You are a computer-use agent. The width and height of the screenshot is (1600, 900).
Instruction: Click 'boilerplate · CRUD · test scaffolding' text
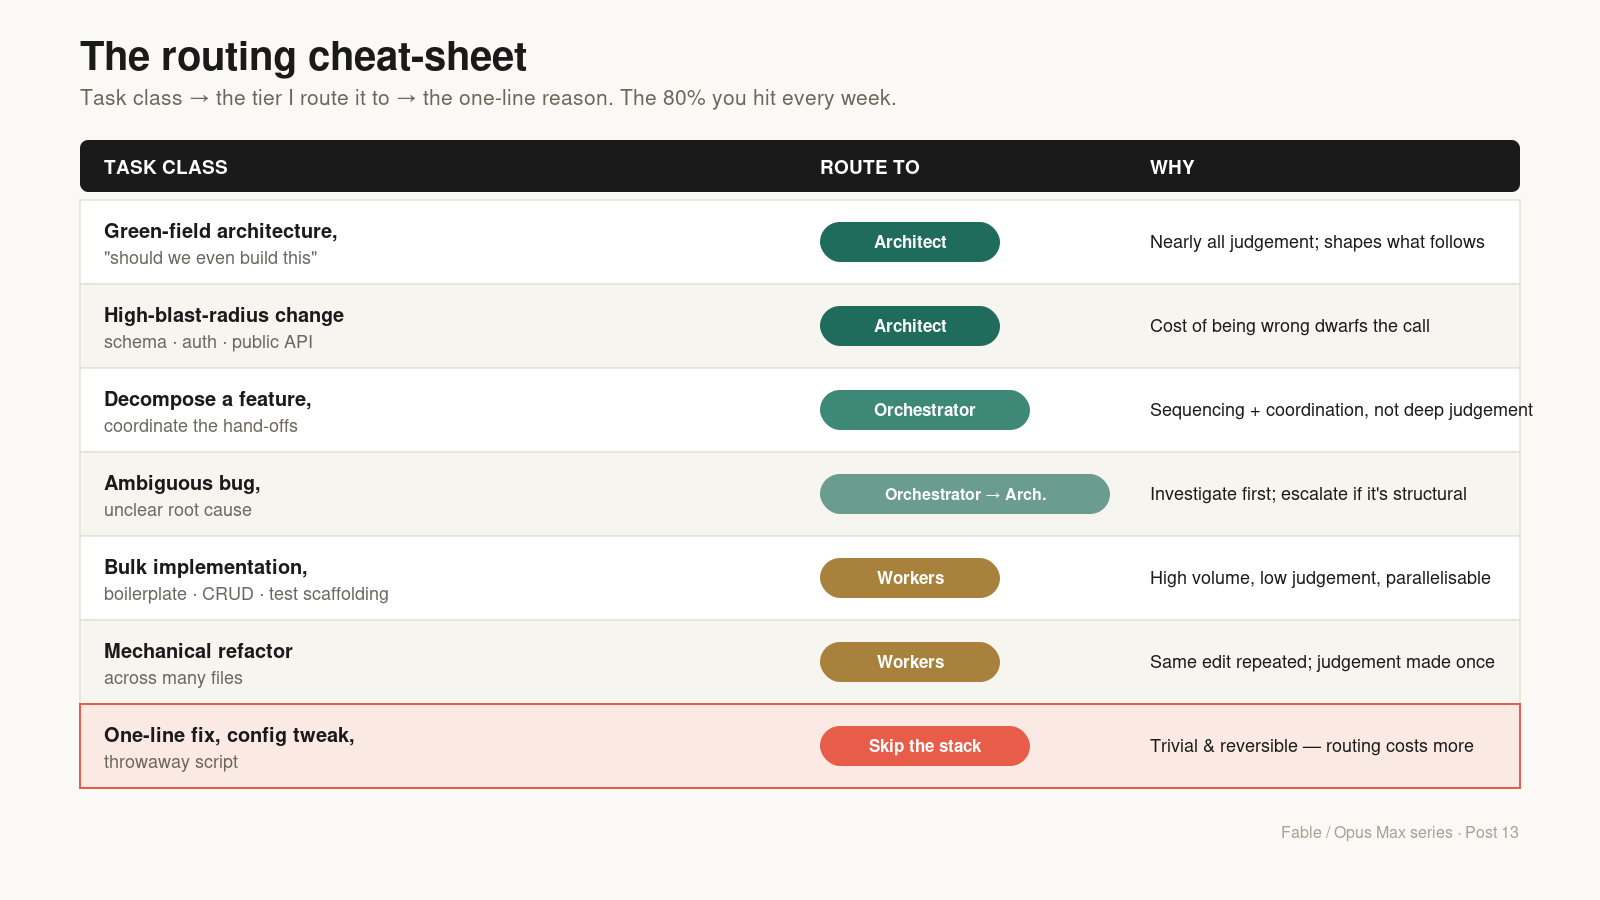pyautogui.click(x=246, y=594)
